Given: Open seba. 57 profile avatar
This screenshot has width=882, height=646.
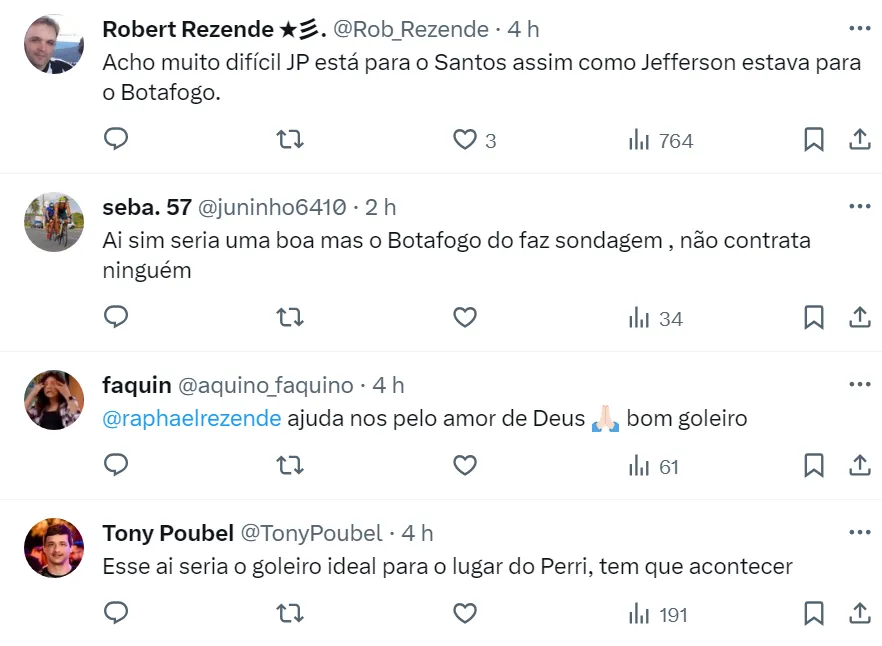Looking at the screenshot, I should coord(54,222).
